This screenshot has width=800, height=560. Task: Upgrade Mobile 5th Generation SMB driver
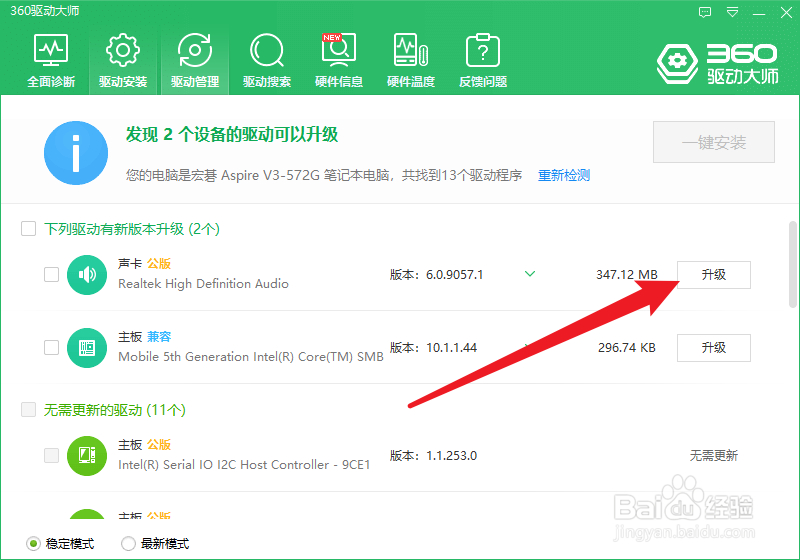(x=714, y=348)
